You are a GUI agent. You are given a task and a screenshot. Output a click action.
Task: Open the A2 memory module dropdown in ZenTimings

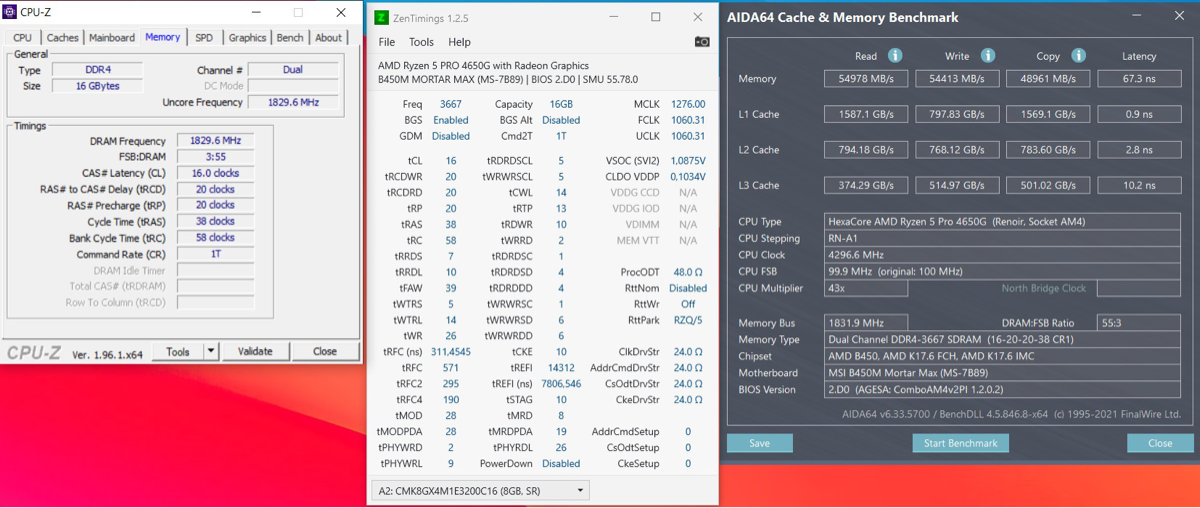(x=481, y=491)
